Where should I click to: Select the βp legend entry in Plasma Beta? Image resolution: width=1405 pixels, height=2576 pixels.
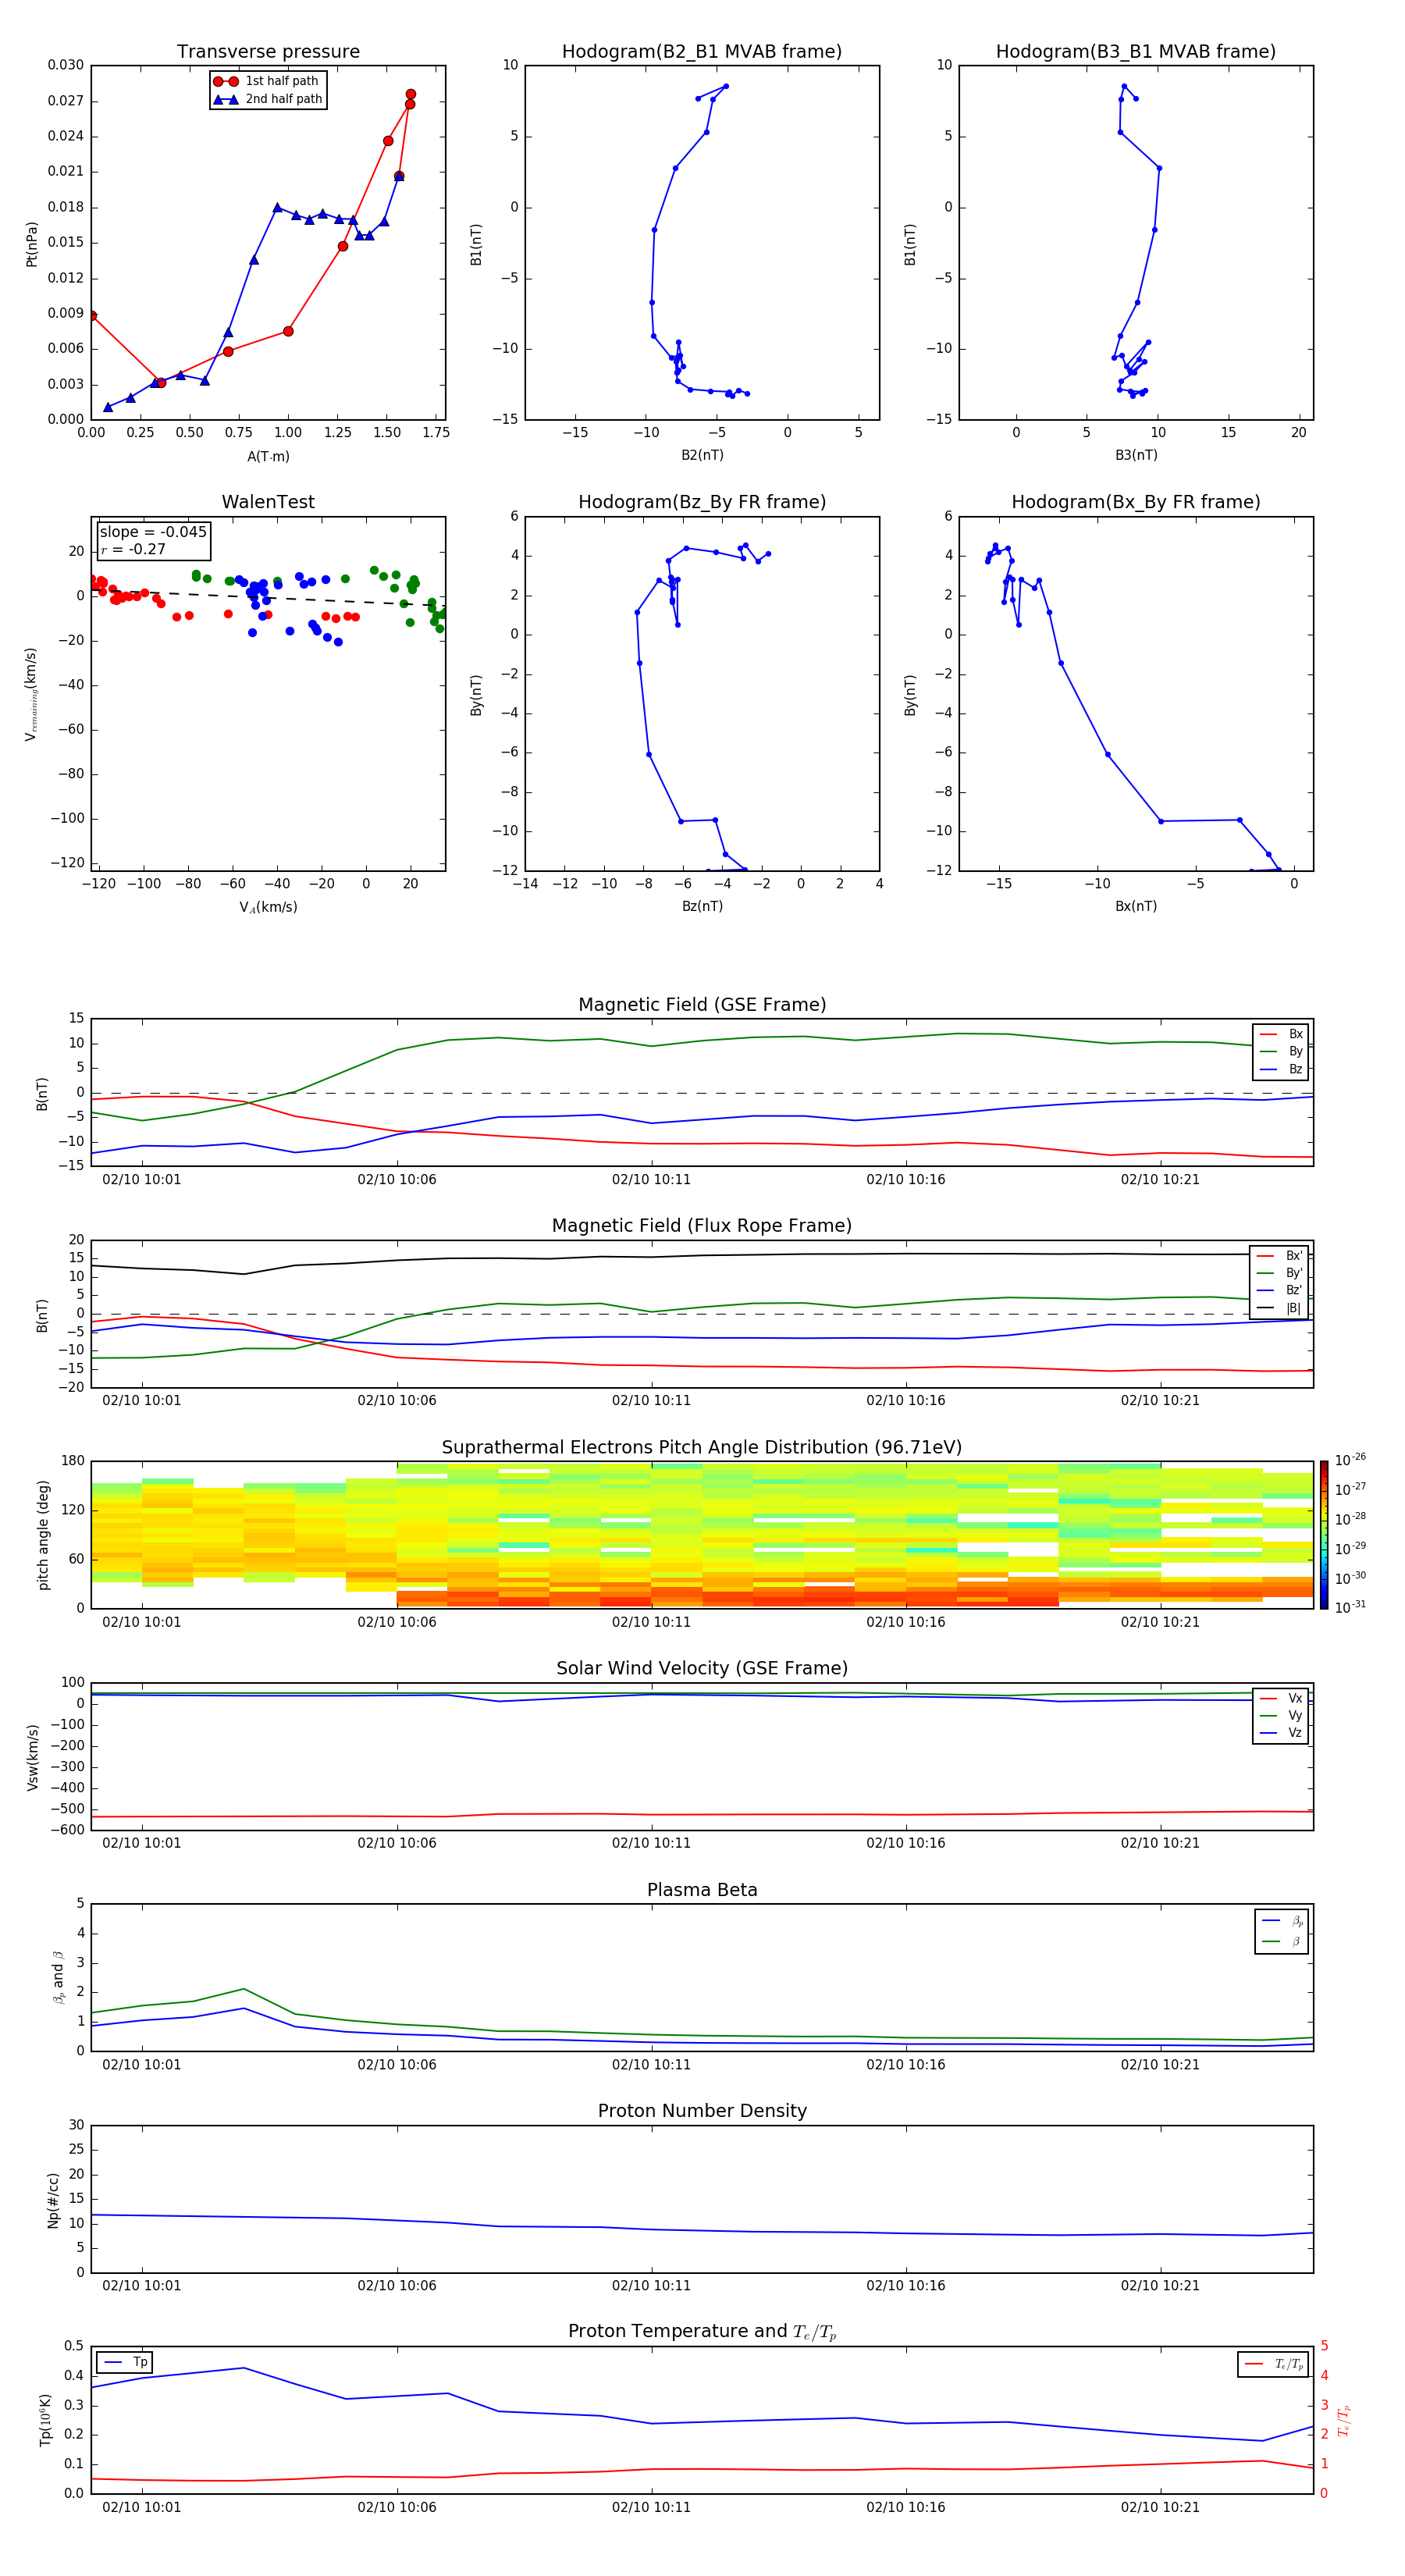pos(1282,1920)
